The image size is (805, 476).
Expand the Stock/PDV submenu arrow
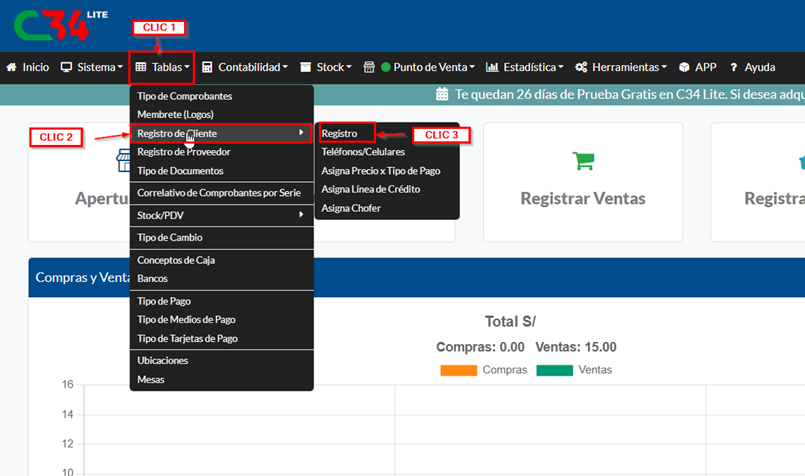pyautogui.click(x=301, y=215)
